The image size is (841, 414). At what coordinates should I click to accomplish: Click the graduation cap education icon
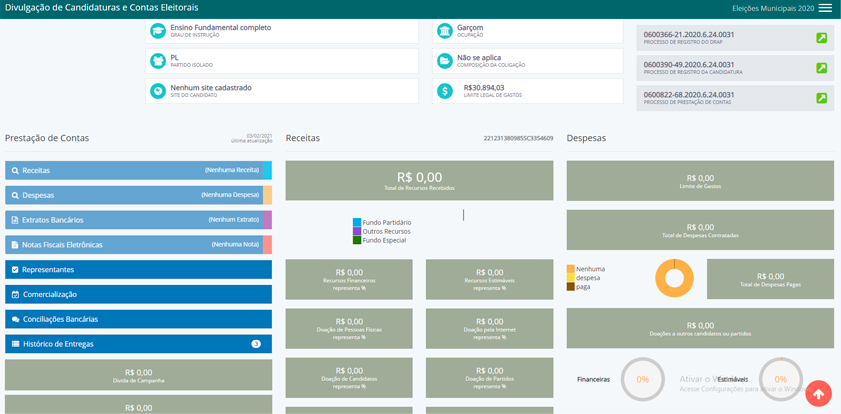click(157, 31)
